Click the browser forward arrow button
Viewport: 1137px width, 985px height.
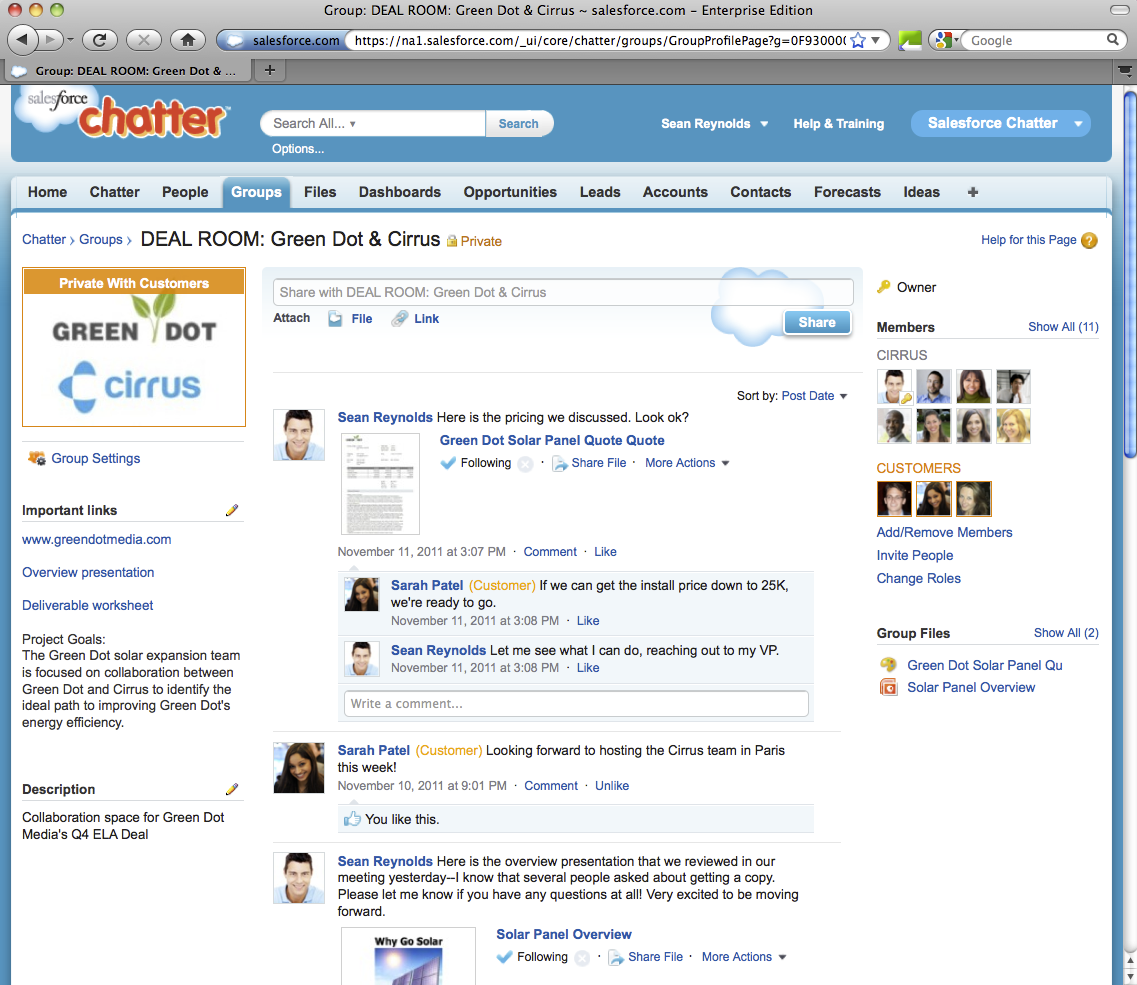(49, 40)
